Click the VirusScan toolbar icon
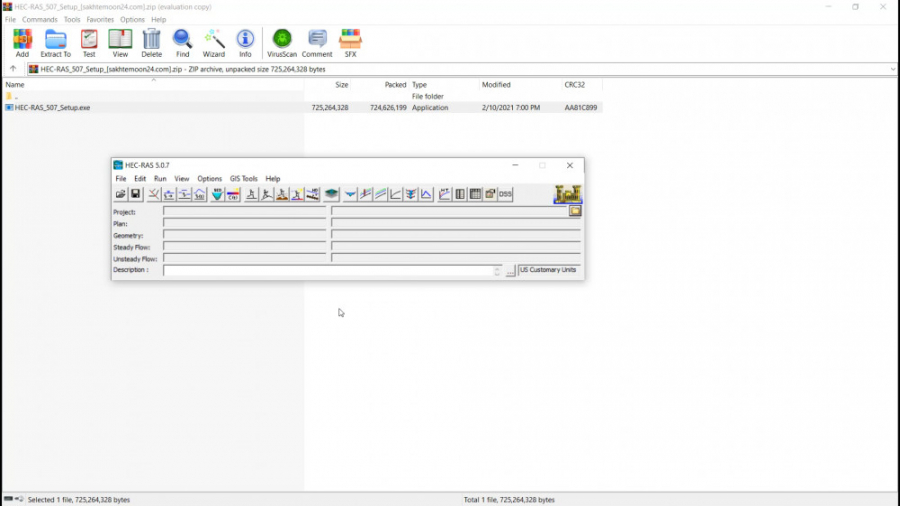Image resolution: width=900 pixels, height=506 pixels. tap(282, 42)
